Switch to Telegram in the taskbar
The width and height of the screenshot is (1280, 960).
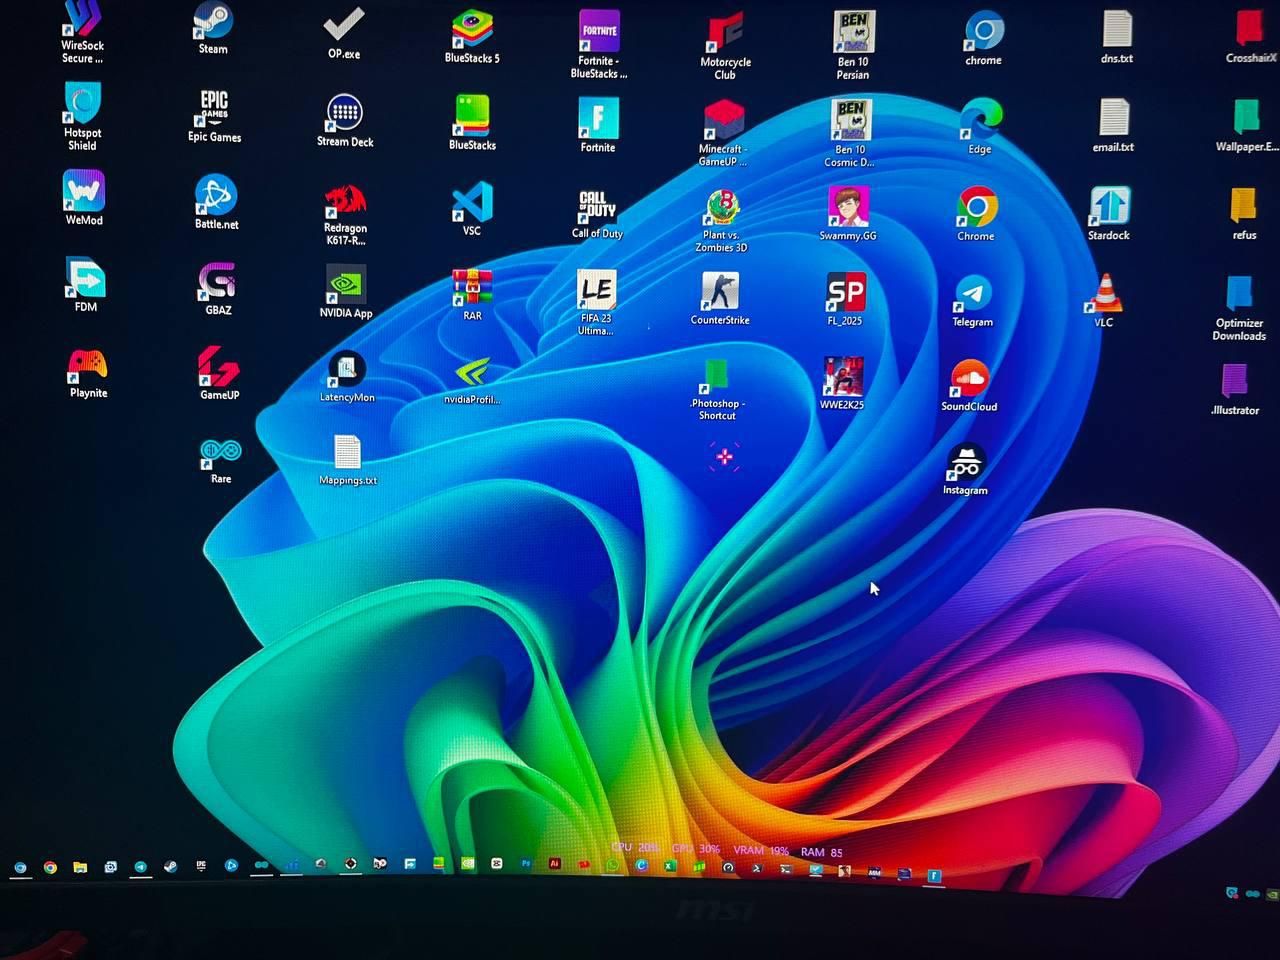(x=141, y=867)
